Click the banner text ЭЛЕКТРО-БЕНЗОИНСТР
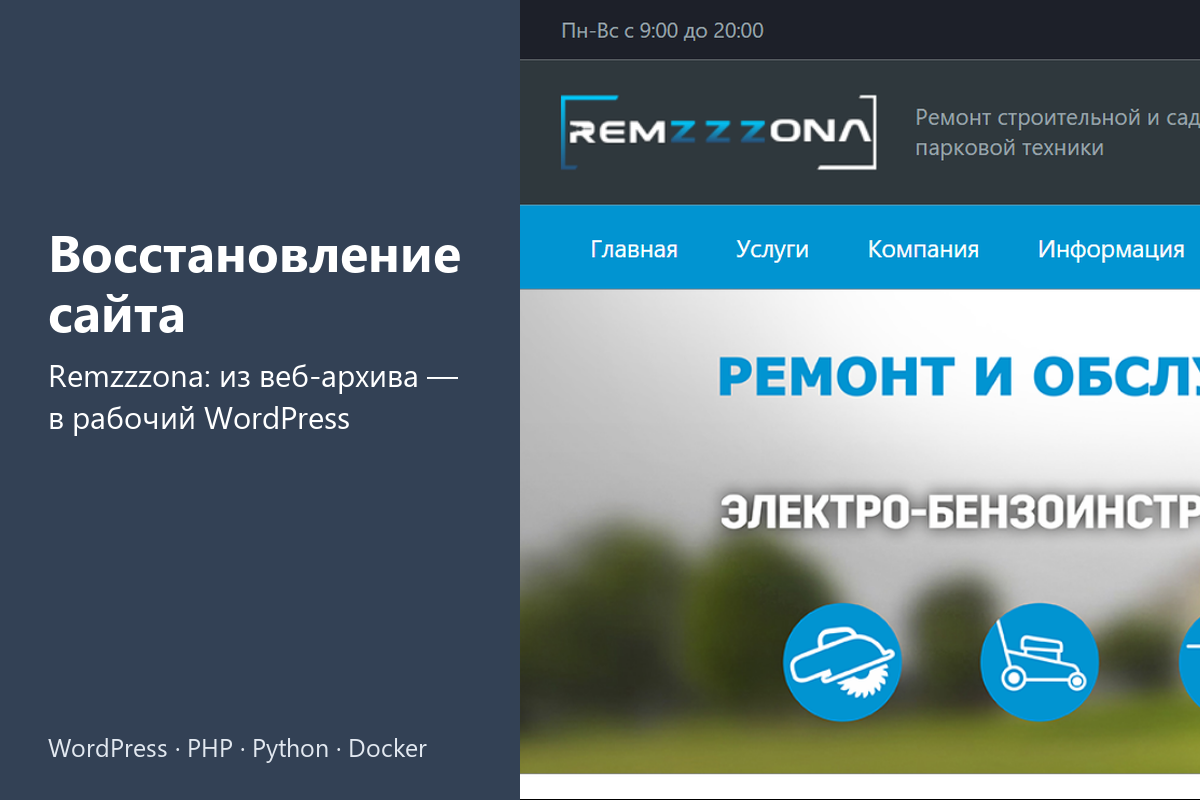The width and height of the screenshot is (1200, 800). coord(960,510)
